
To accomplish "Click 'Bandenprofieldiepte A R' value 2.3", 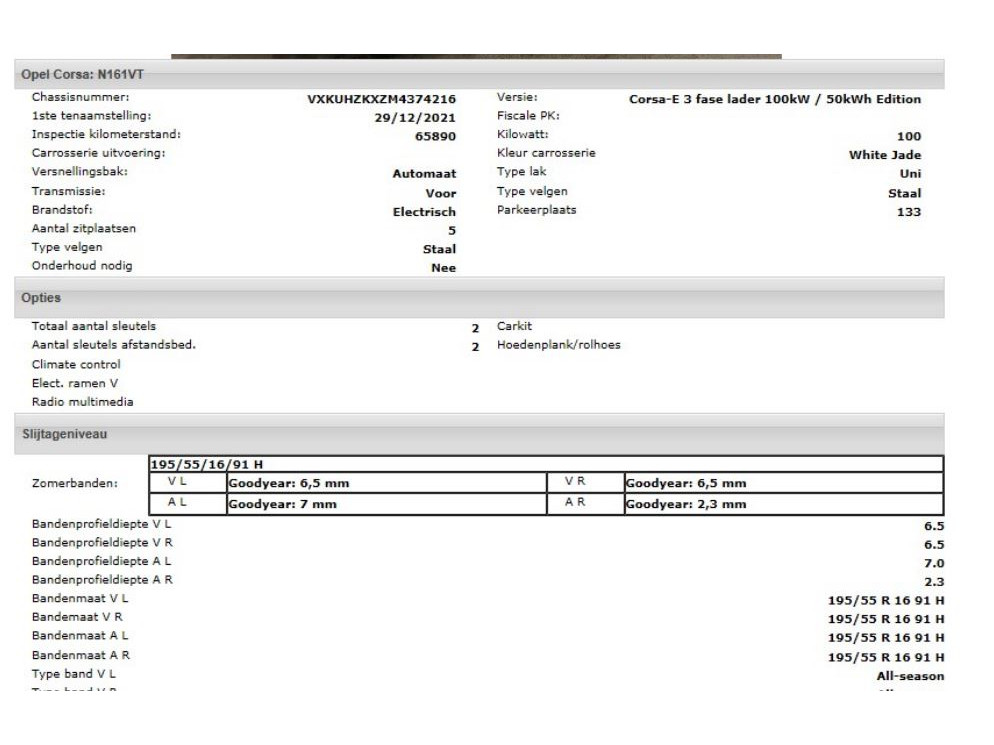I will (934, 581).
